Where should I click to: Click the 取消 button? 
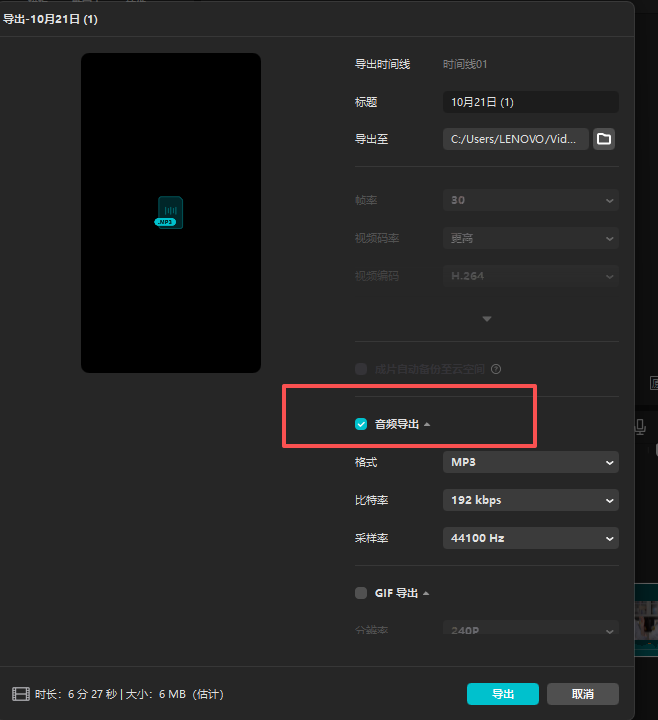pyautogui.click(x=583, y=694)
